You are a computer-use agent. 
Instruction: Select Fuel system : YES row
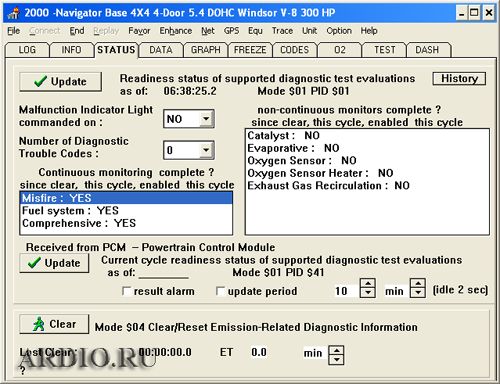pos(126,211)
